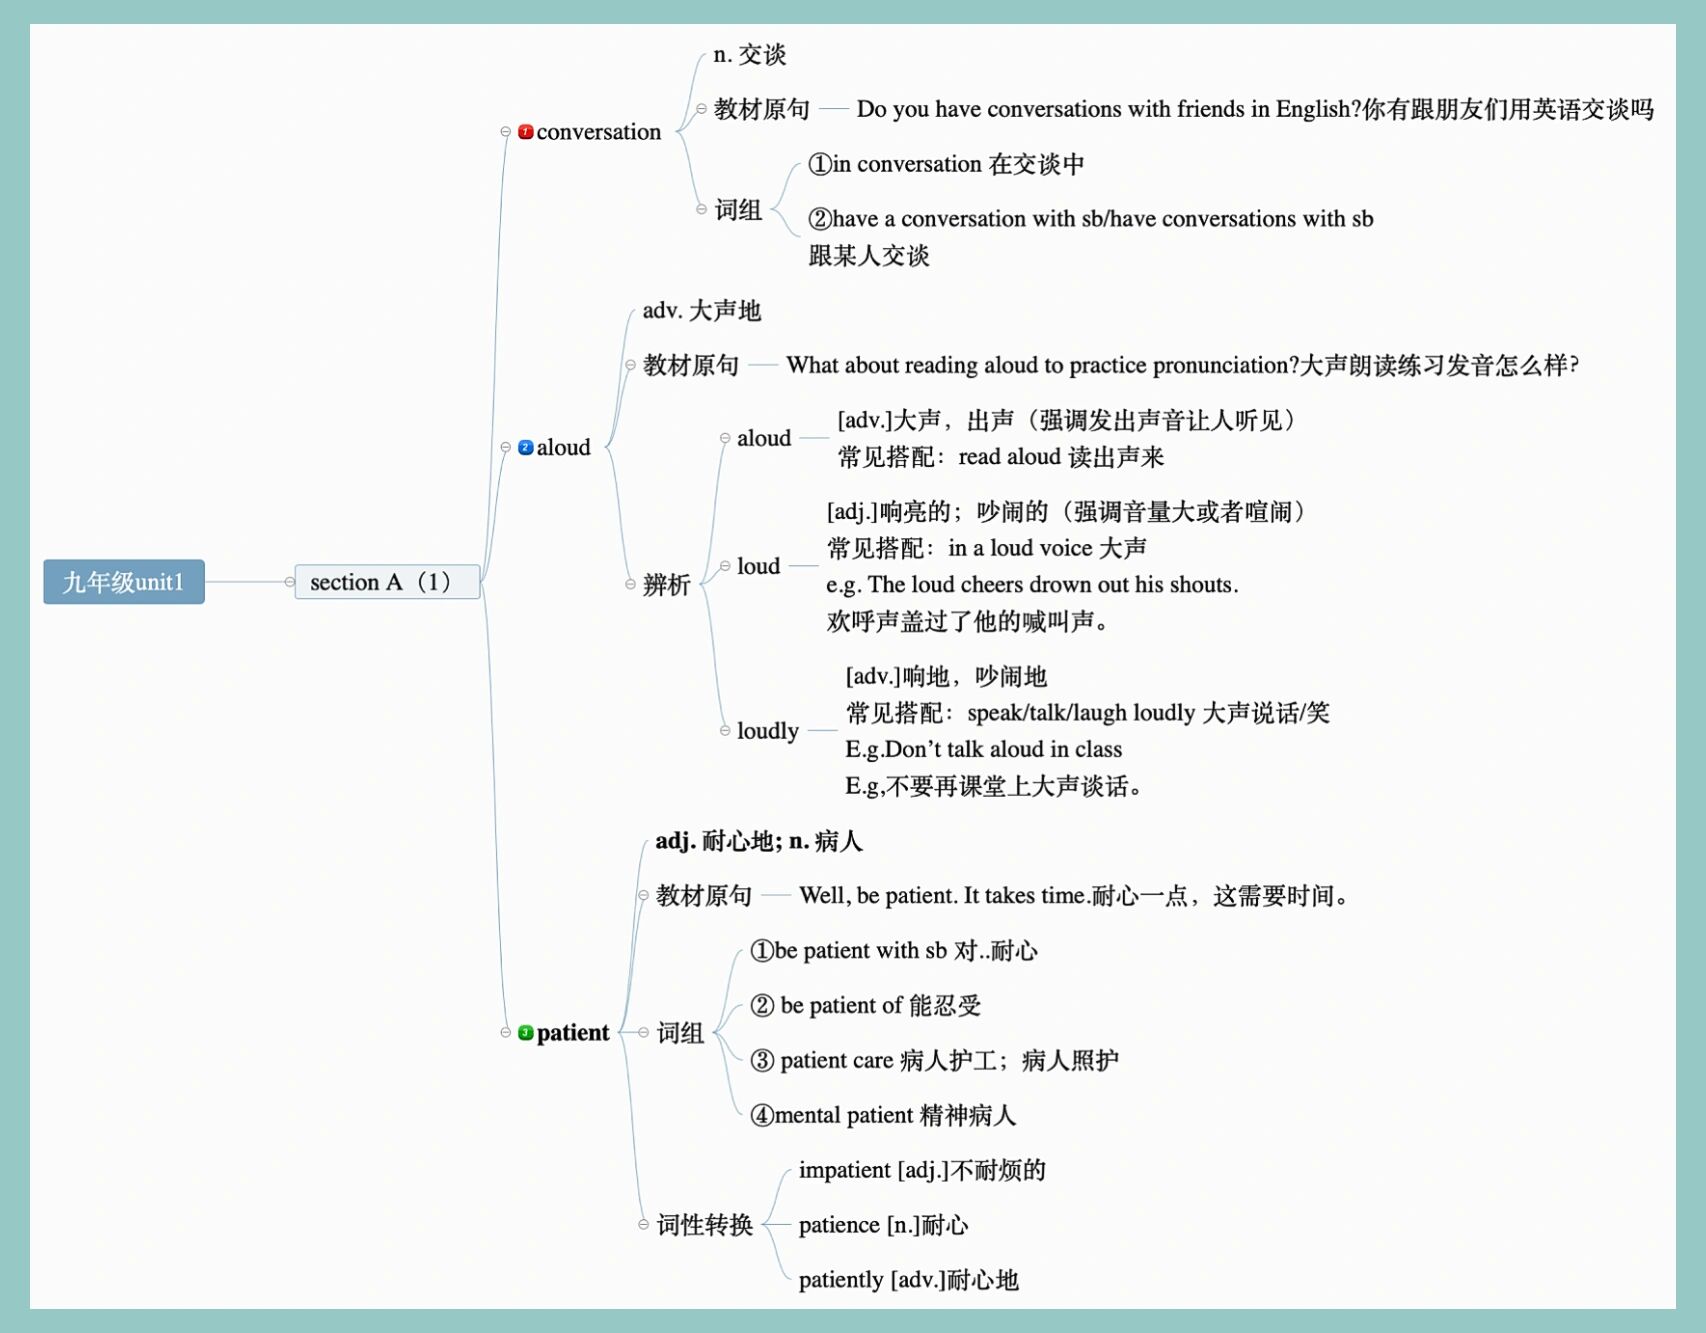Click 'patiently [adv.]耐心地' node
1706x1333 pixels.
pyautogui.click(x=908, y=1280)
